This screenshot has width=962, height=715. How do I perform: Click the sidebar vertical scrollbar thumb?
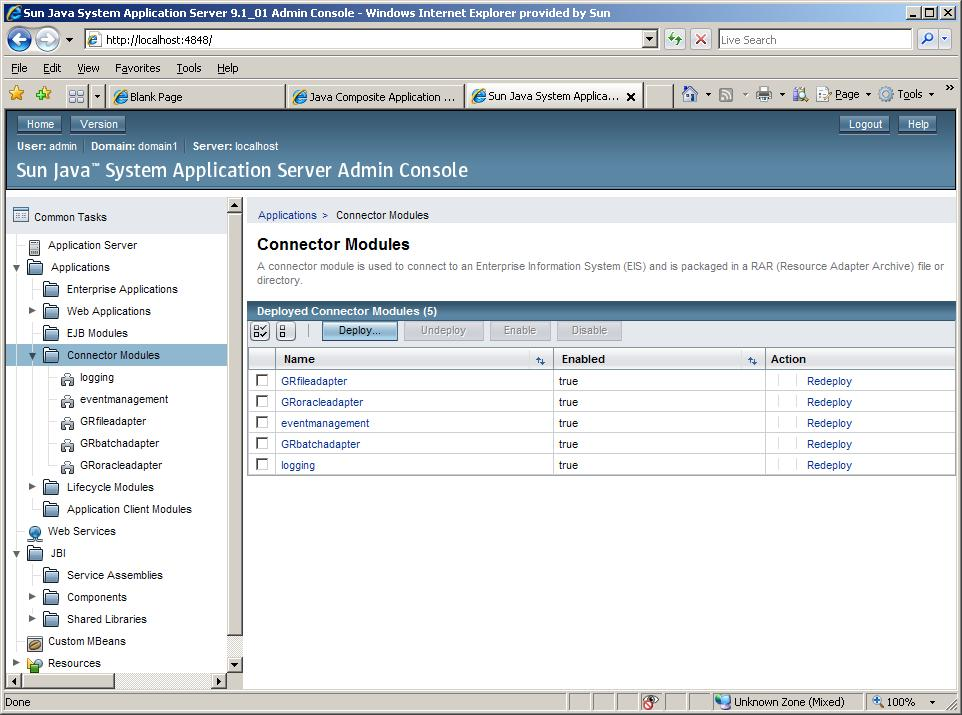click(x=234, y=423)
